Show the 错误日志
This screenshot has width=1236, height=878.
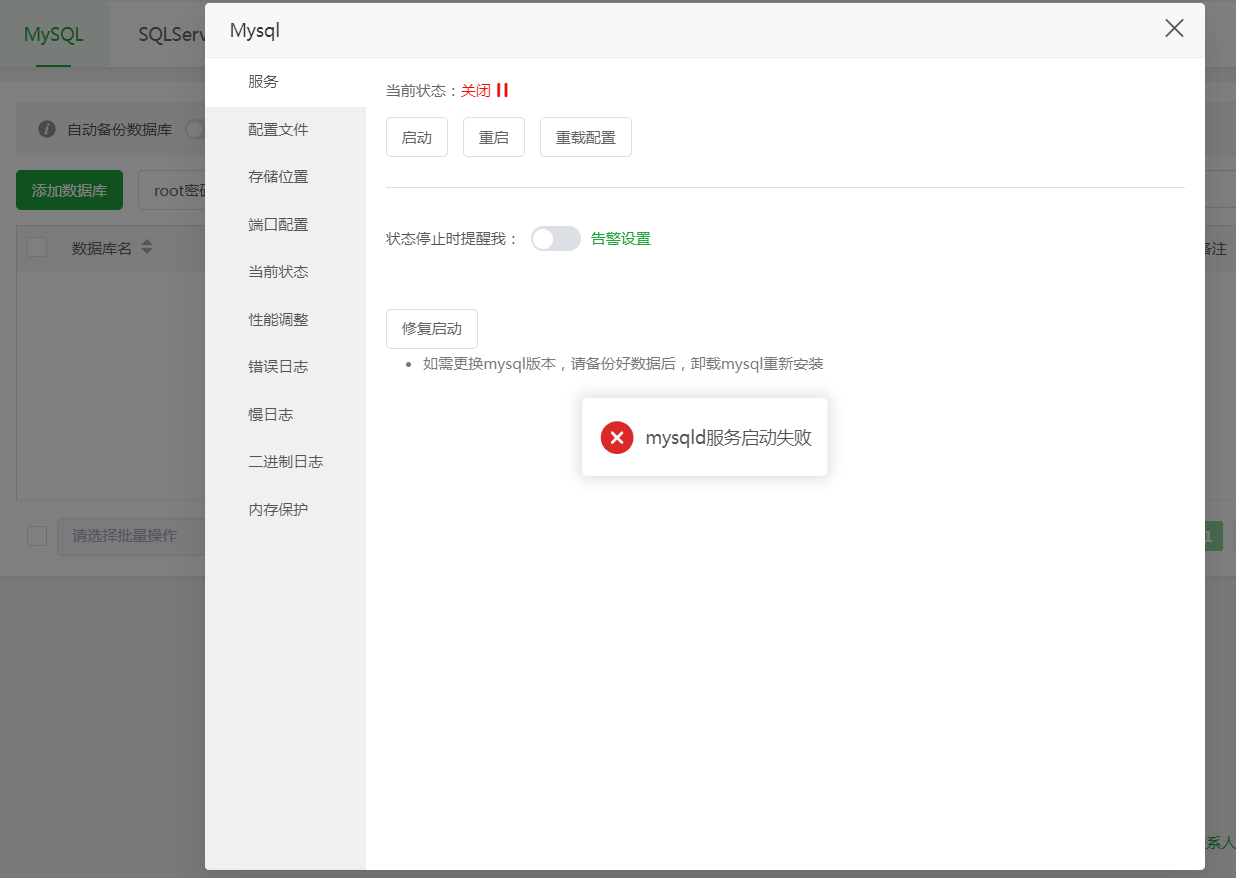click(x=285, y=367)
